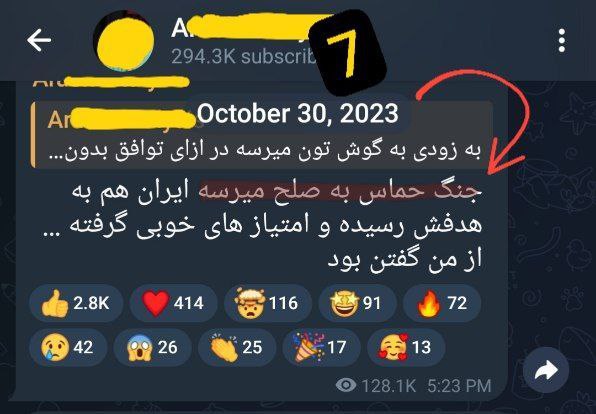Tap the 5:23 PM message timestamp
Viewport: 596px width, 414px height.
tap(459, 386)
